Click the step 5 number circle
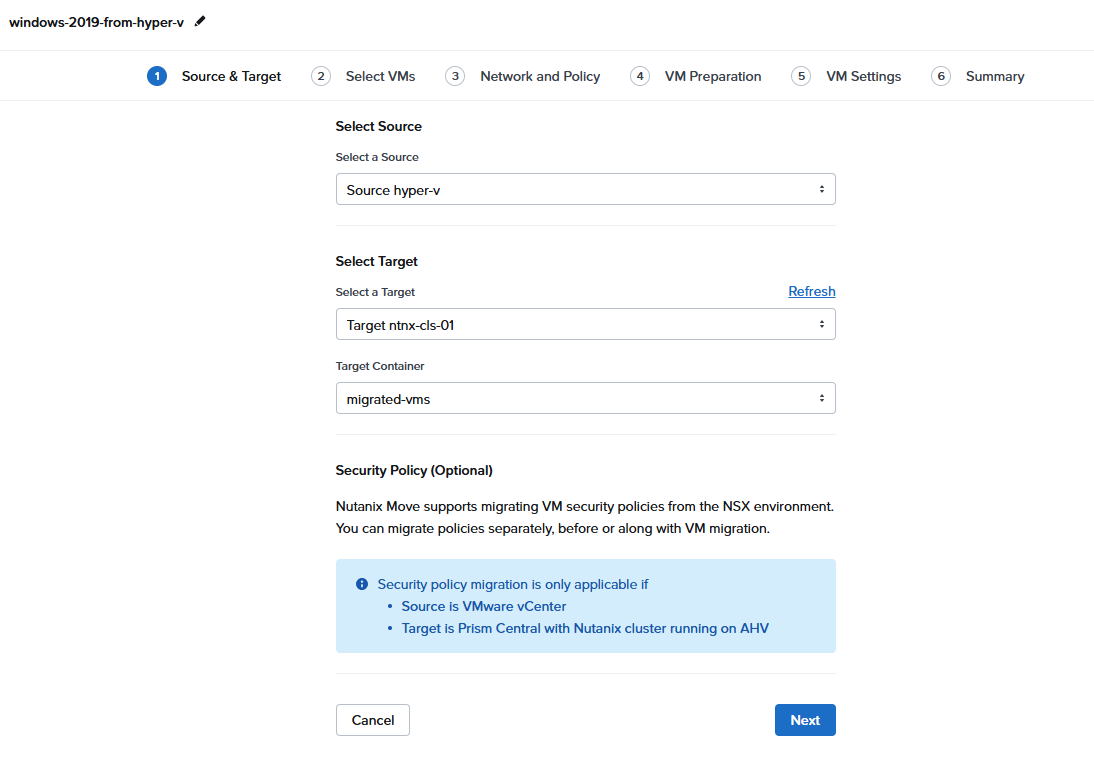Screen dimensions: 1094x767 [x=801, y=76]
